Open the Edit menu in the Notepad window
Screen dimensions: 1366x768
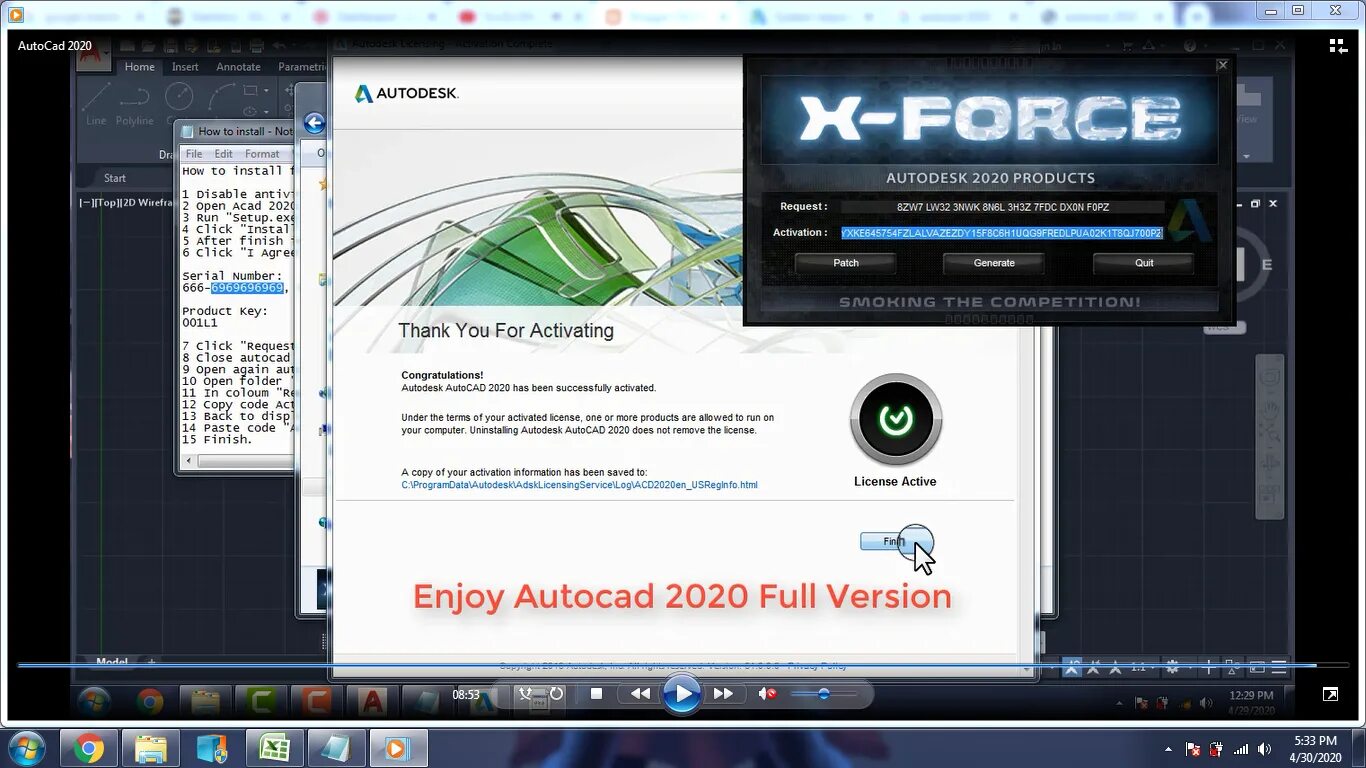click(x=223, y=154)
